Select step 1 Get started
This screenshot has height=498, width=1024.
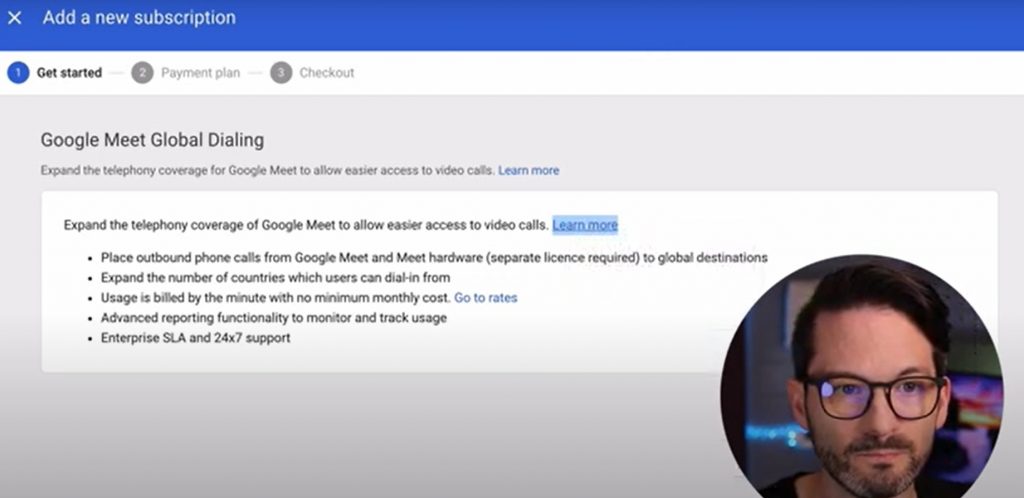tap(55, 72)
